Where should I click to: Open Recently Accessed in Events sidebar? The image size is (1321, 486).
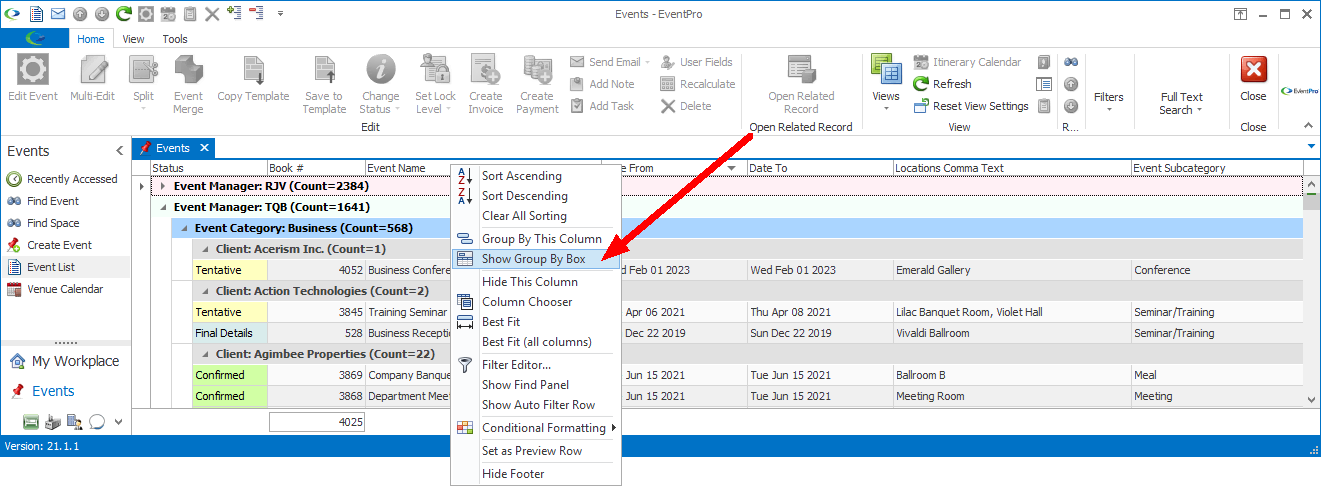tap(65, 179)
